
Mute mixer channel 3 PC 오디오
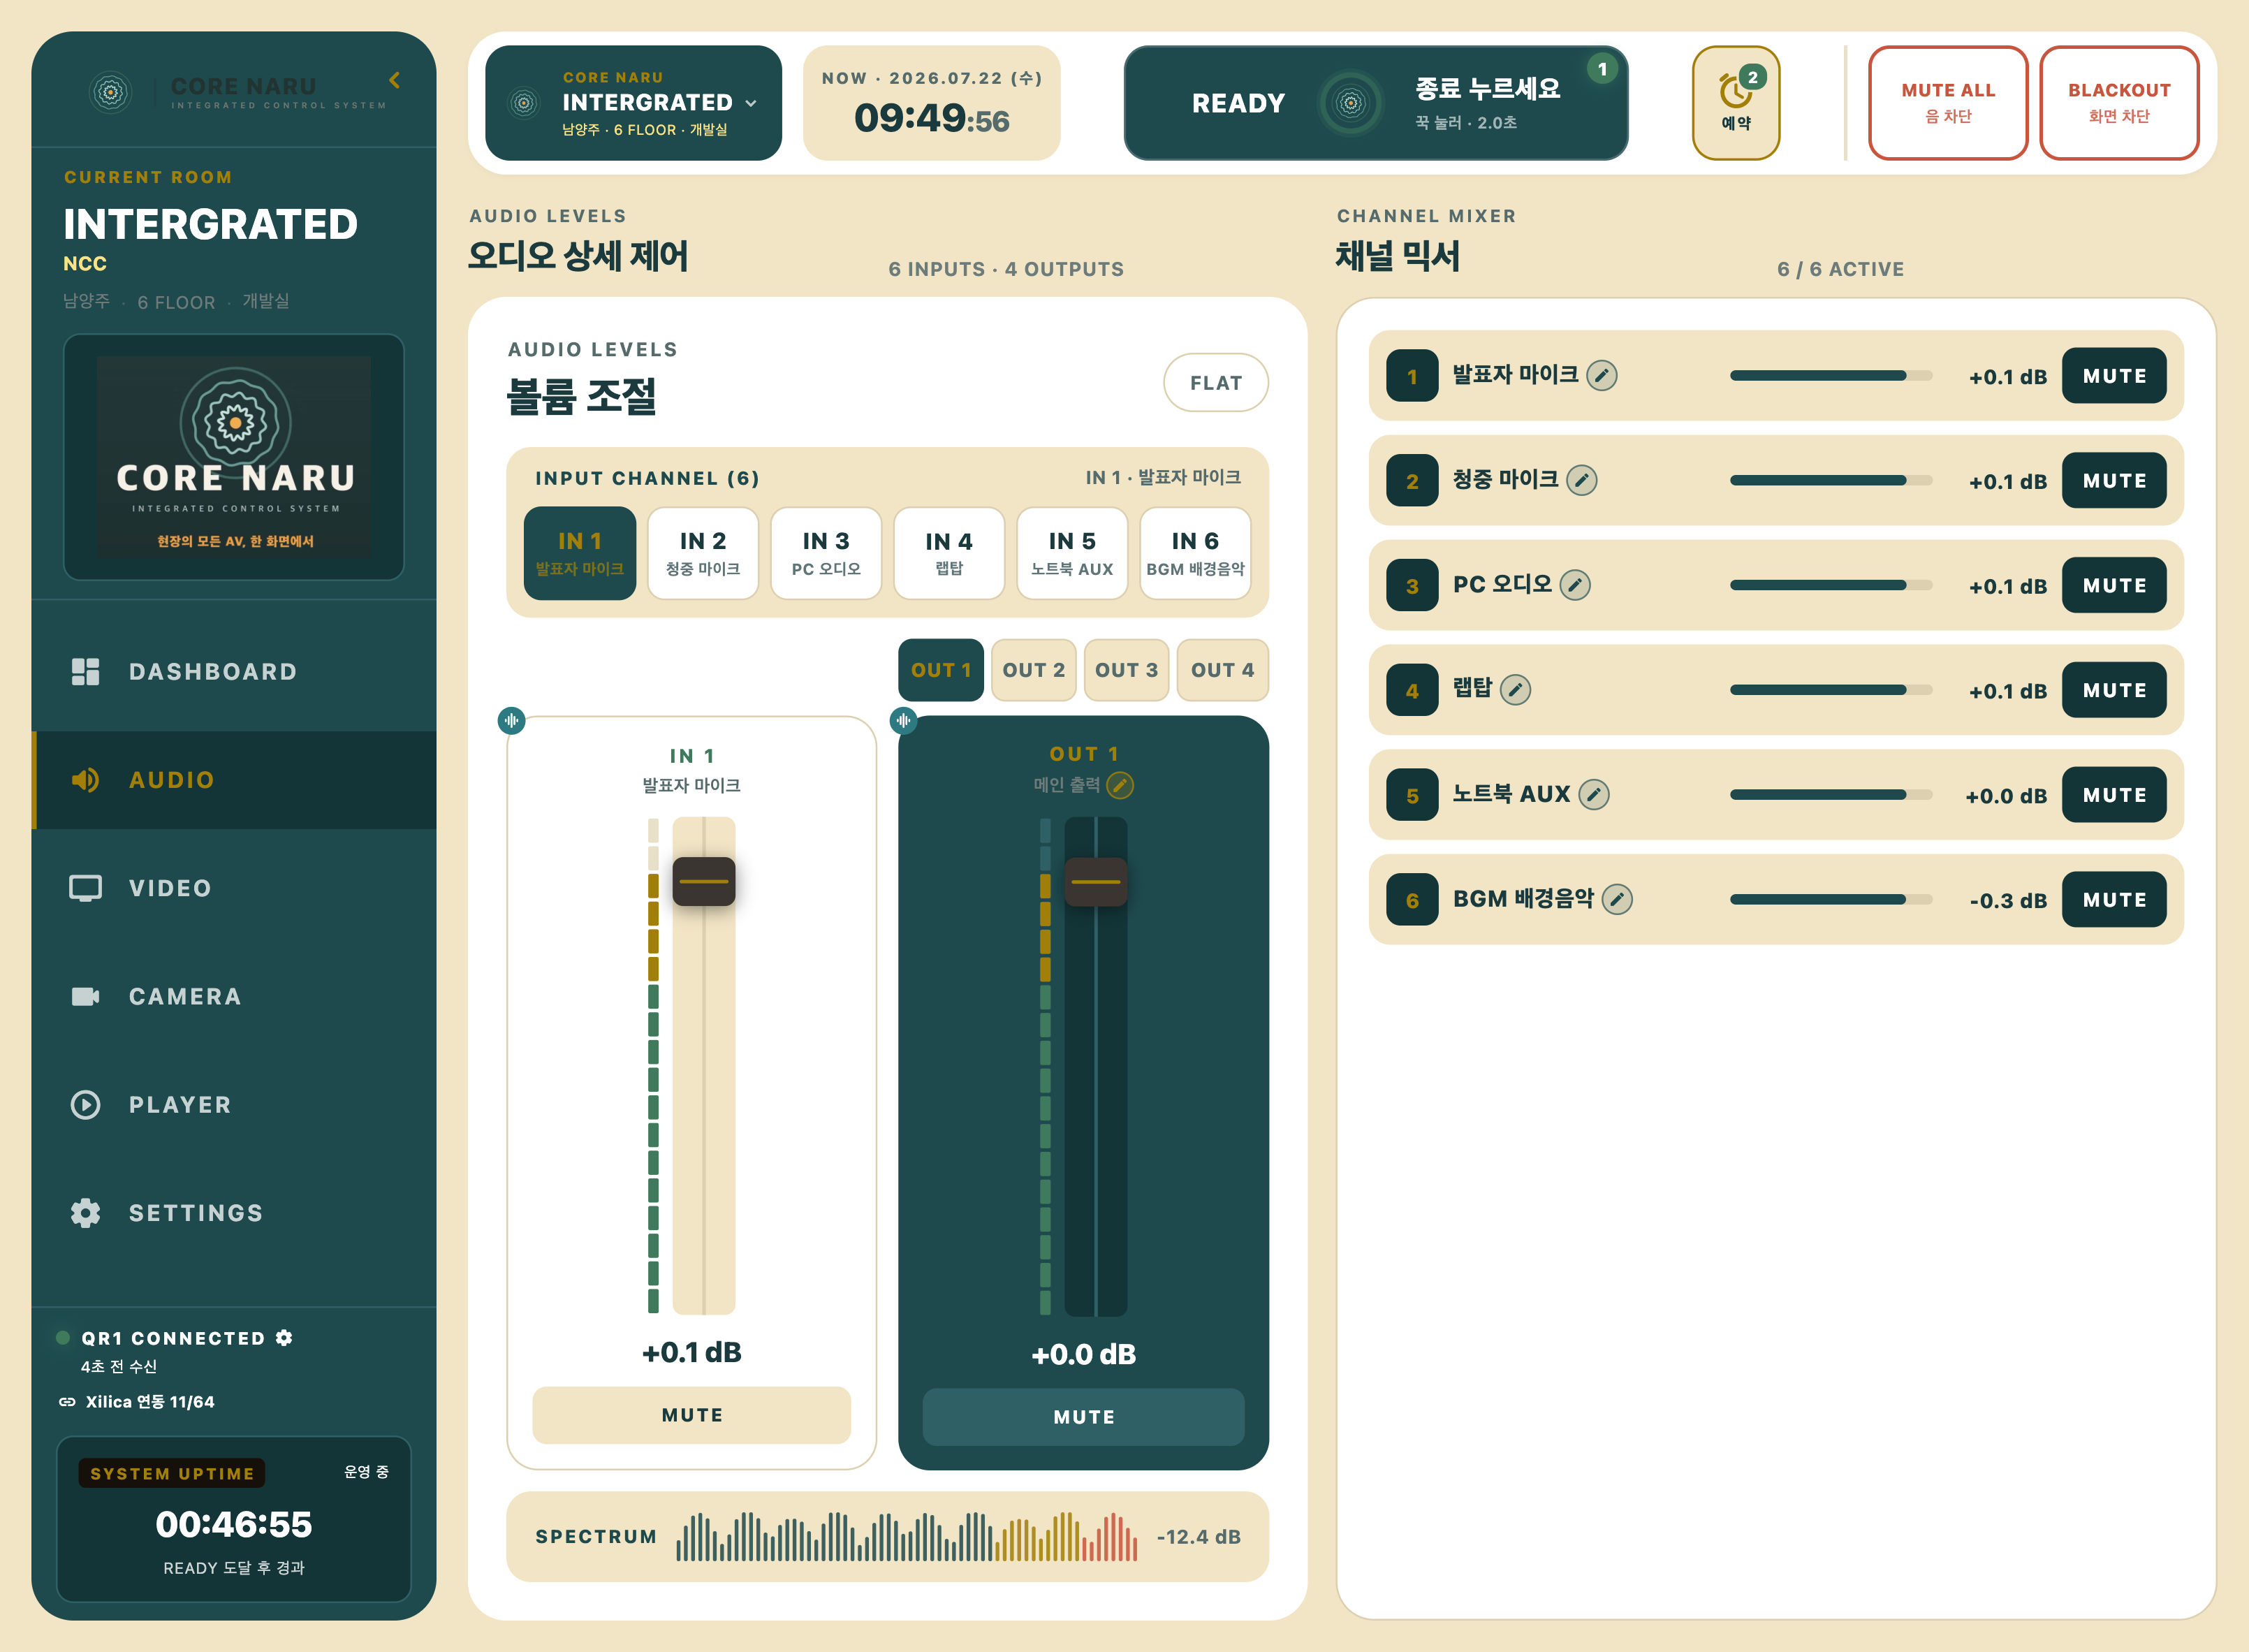click(2114, 586)
